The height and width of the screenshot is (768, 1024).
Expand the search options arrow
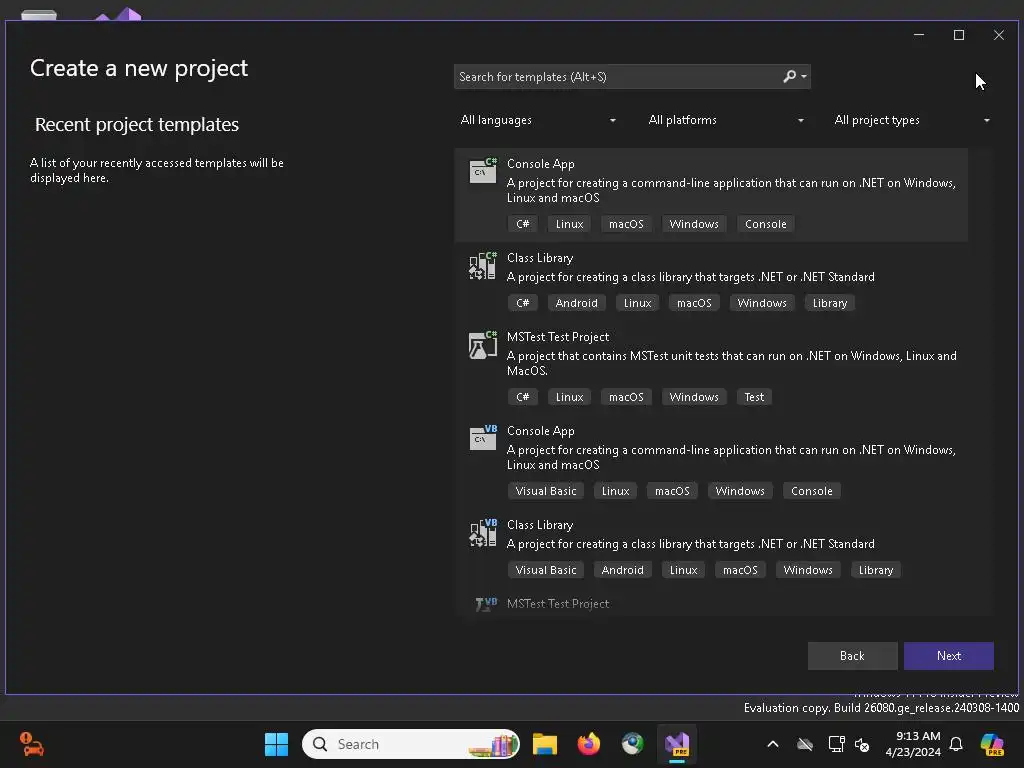pos(804,76)
